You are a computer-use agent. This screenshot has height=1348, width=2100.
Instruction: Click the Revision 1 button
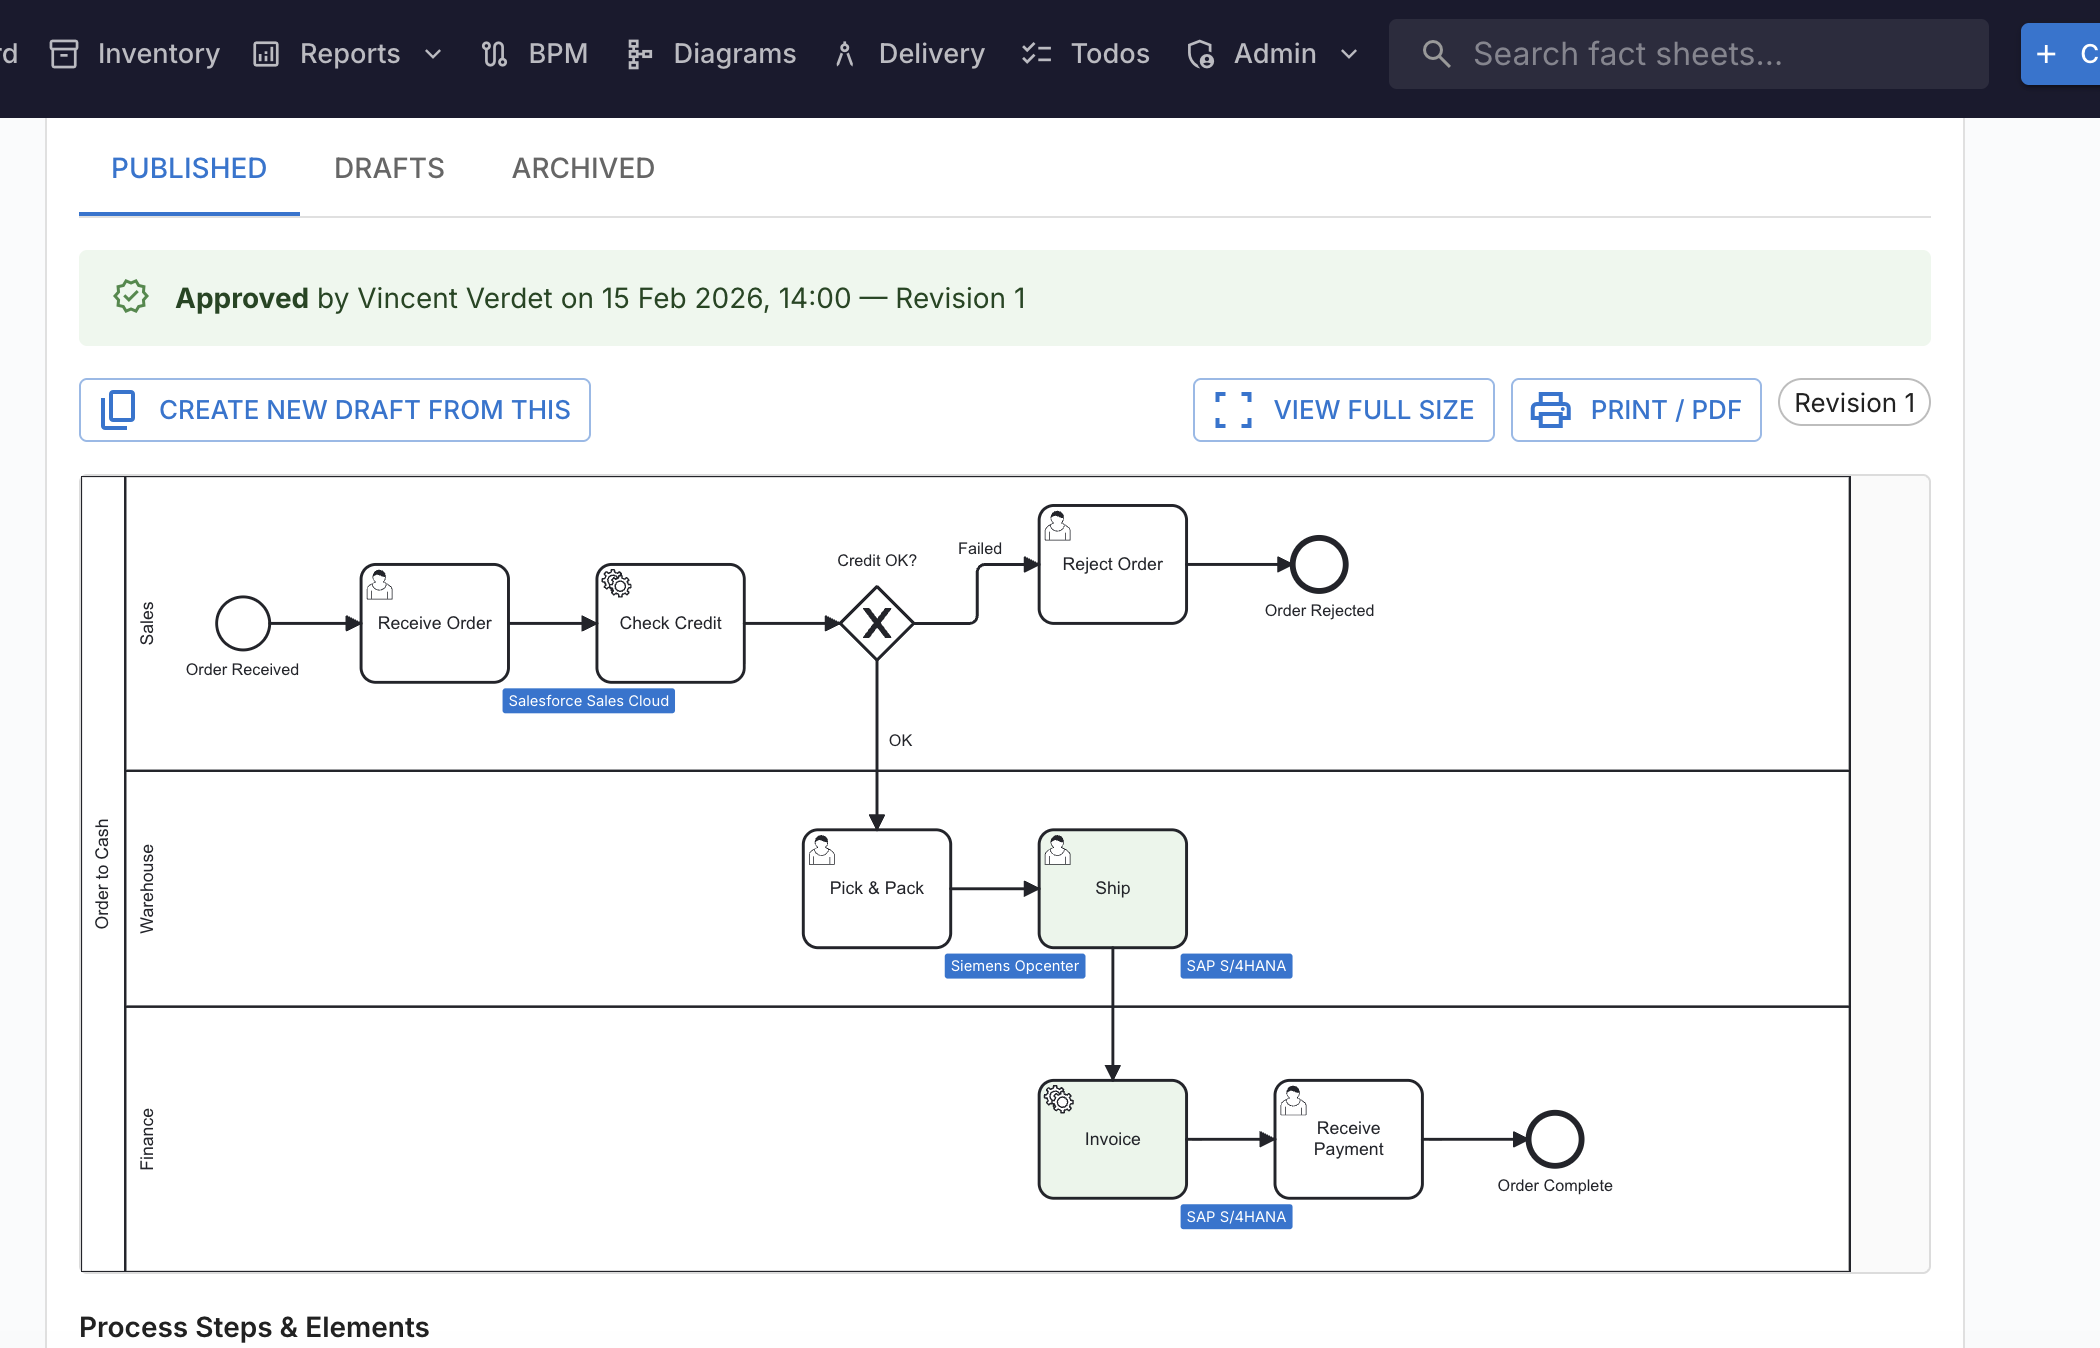(1854, 402)
